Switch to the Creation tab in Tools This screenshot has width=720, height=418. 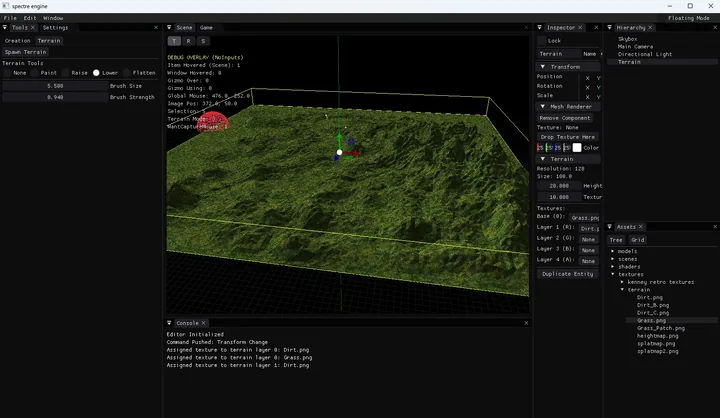pos(17,40)
